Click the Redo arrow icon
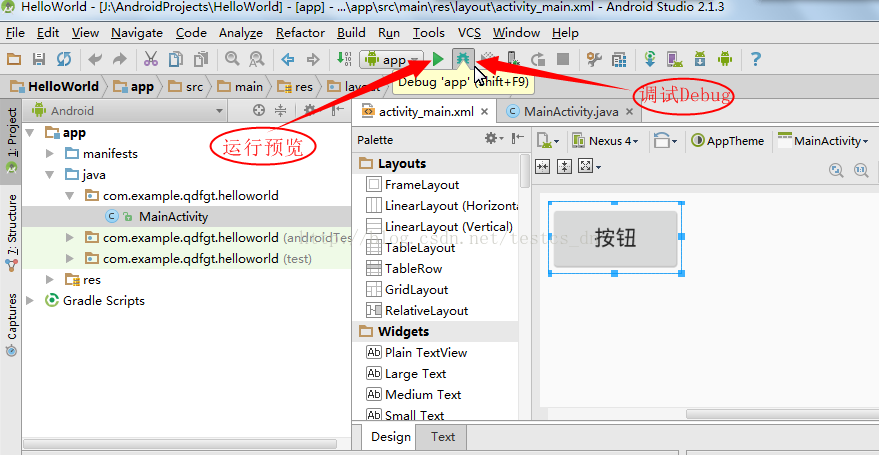Viewport: 879px width, 455px height. coord(120,59)
